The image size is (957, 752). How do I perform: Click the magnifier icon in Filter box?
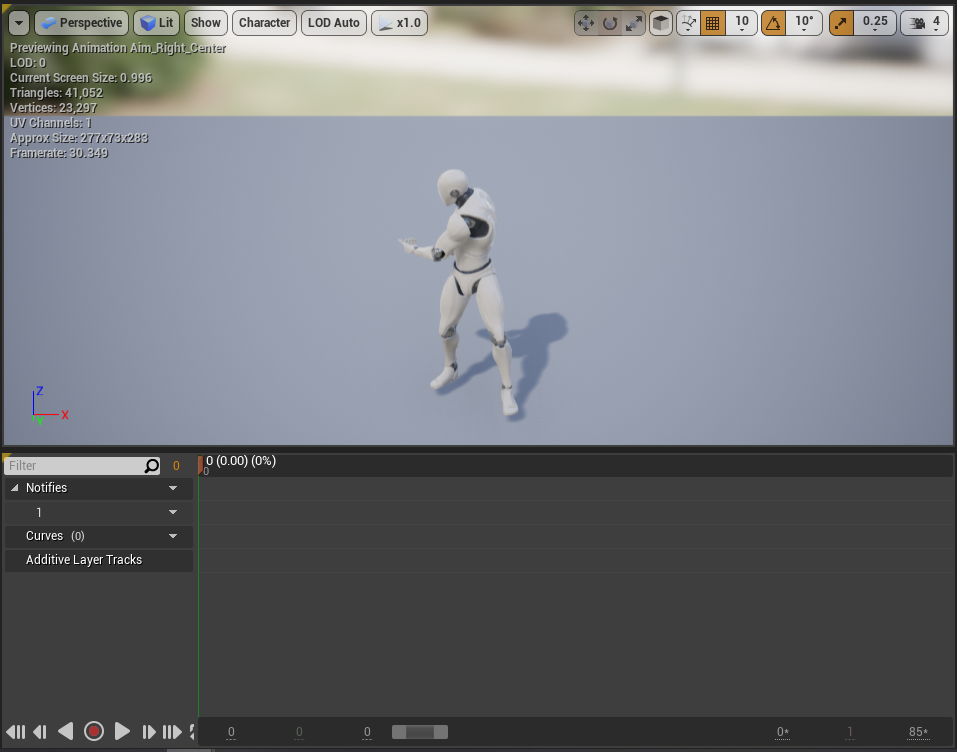(151, 466)
